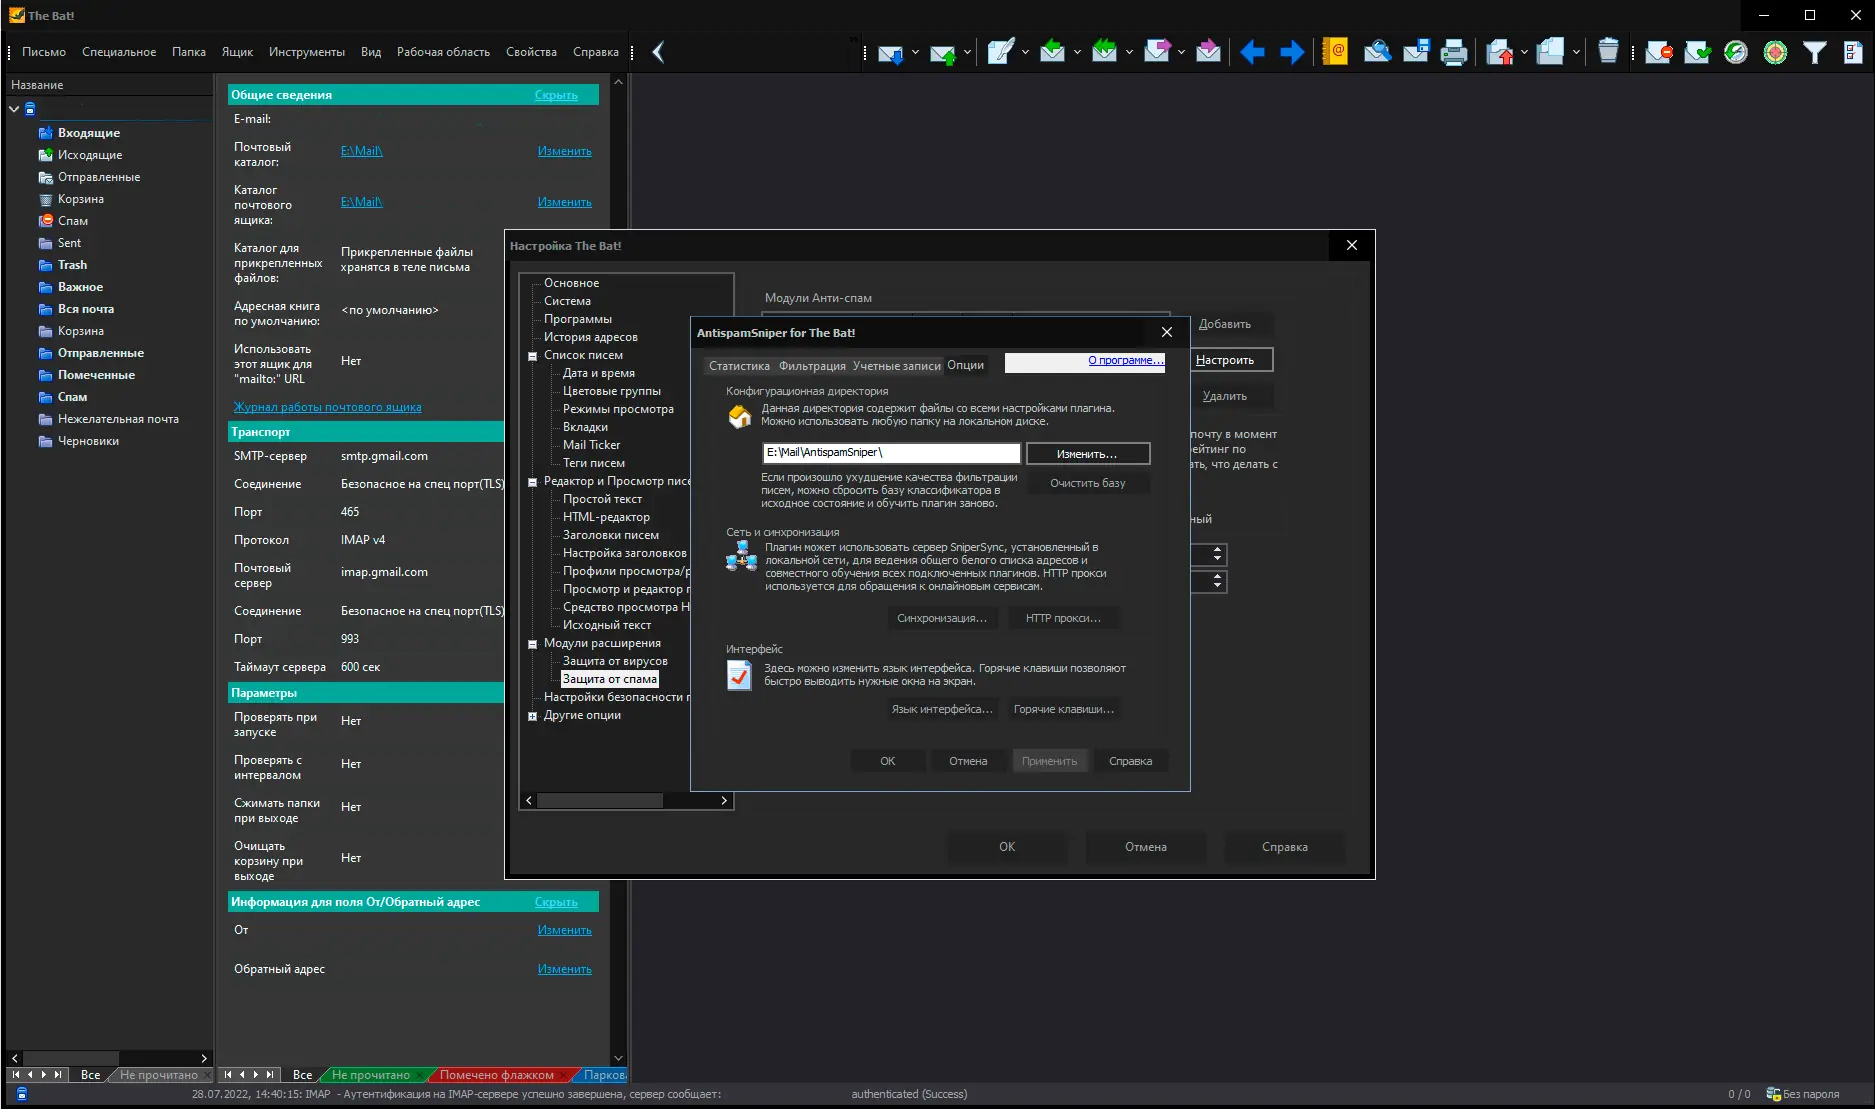Switch to the Фильтрация tab
Image resolution: width=1875 pixels, height=1109 pixels.
coord(812,366)
